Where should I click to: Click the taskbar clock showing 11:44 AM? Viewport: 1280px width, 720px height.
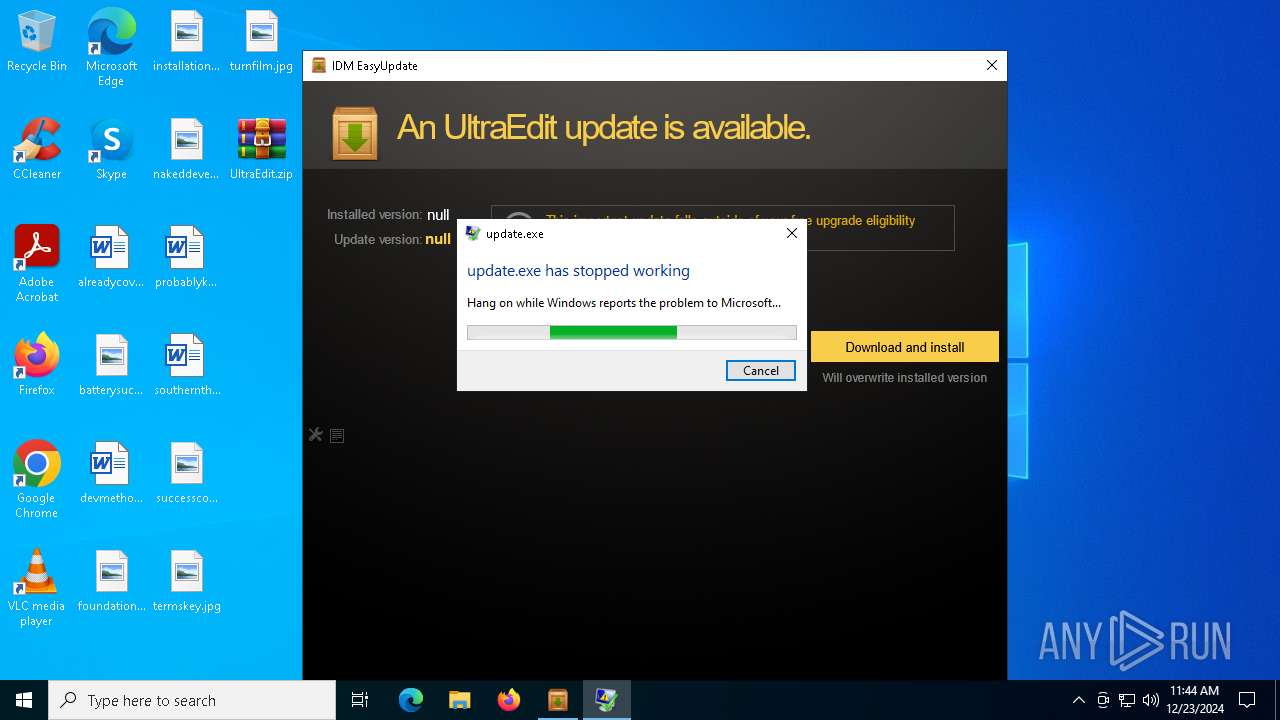[1194, 700]
